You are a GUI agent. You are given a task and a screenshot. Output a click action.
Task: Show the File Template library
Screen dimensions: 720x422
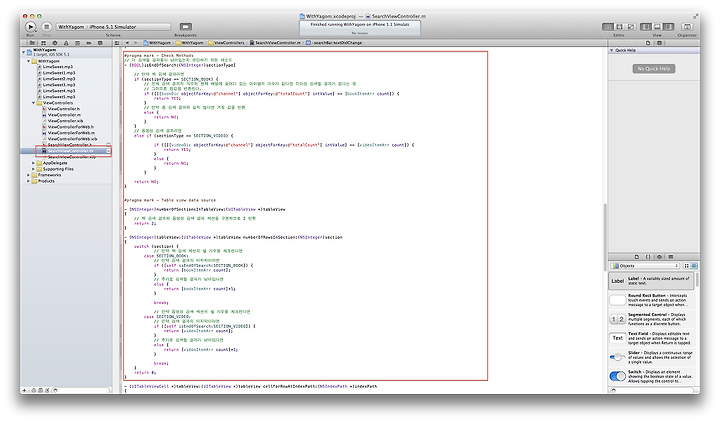click(637, 257)
